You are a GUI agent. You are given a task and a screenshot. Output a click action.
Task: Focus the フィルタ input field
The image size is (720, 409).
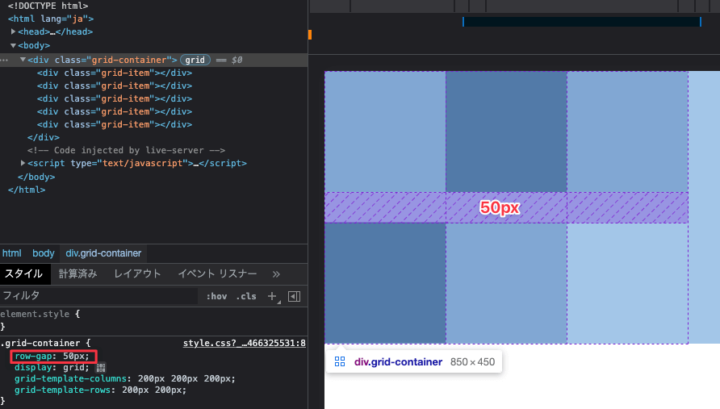[x=99, y=296]
